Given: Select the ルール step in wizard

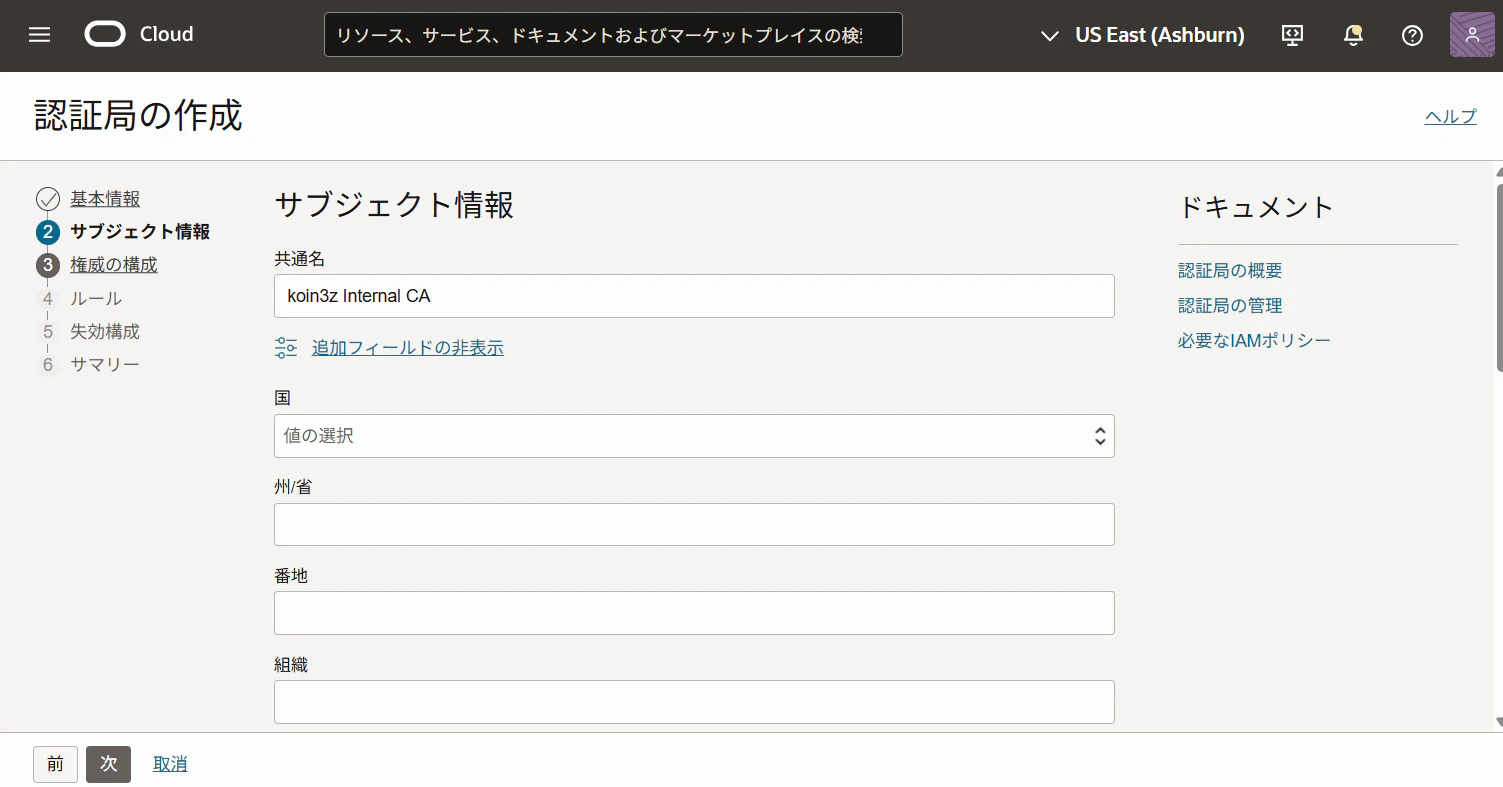Looking at the screenshot, I should pos(96,298).
